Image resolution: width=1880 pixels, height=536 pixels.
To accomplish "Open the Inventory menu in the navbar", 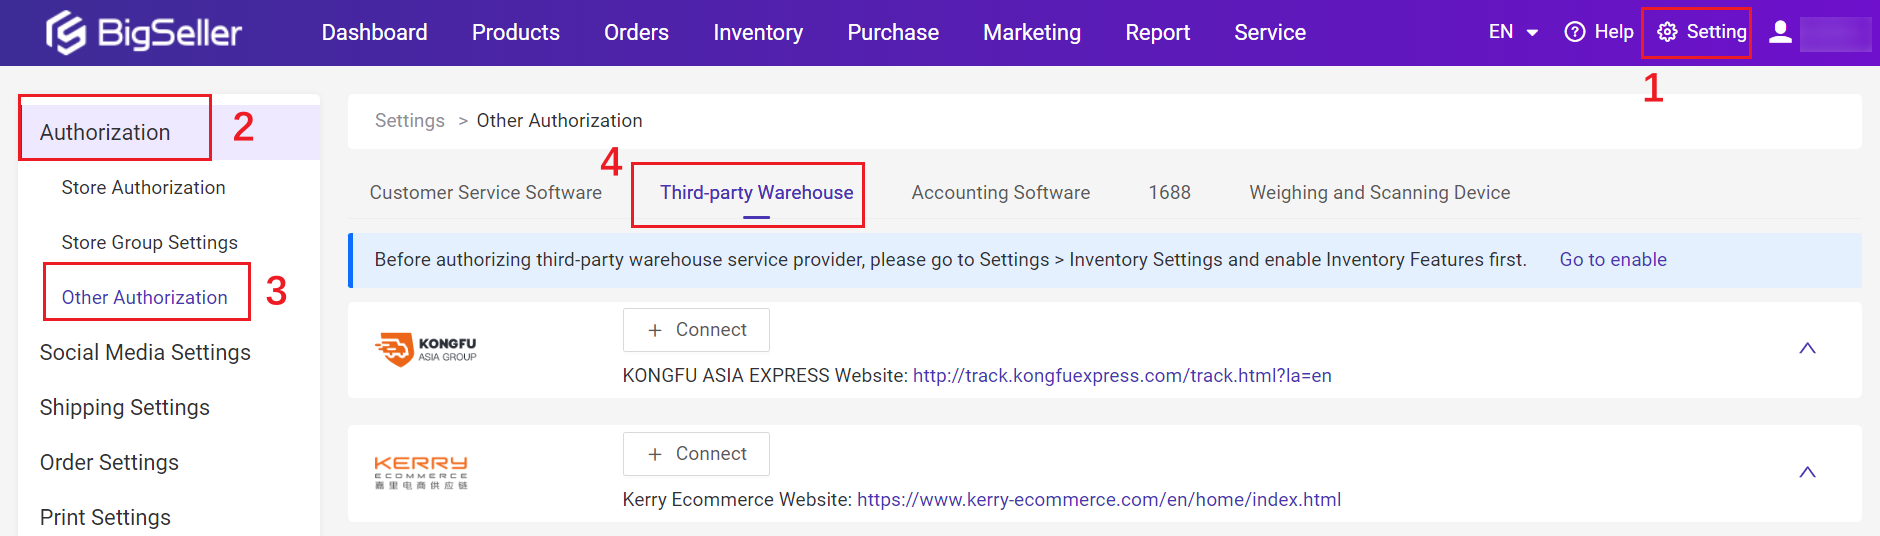I will [x=757, y=32].
